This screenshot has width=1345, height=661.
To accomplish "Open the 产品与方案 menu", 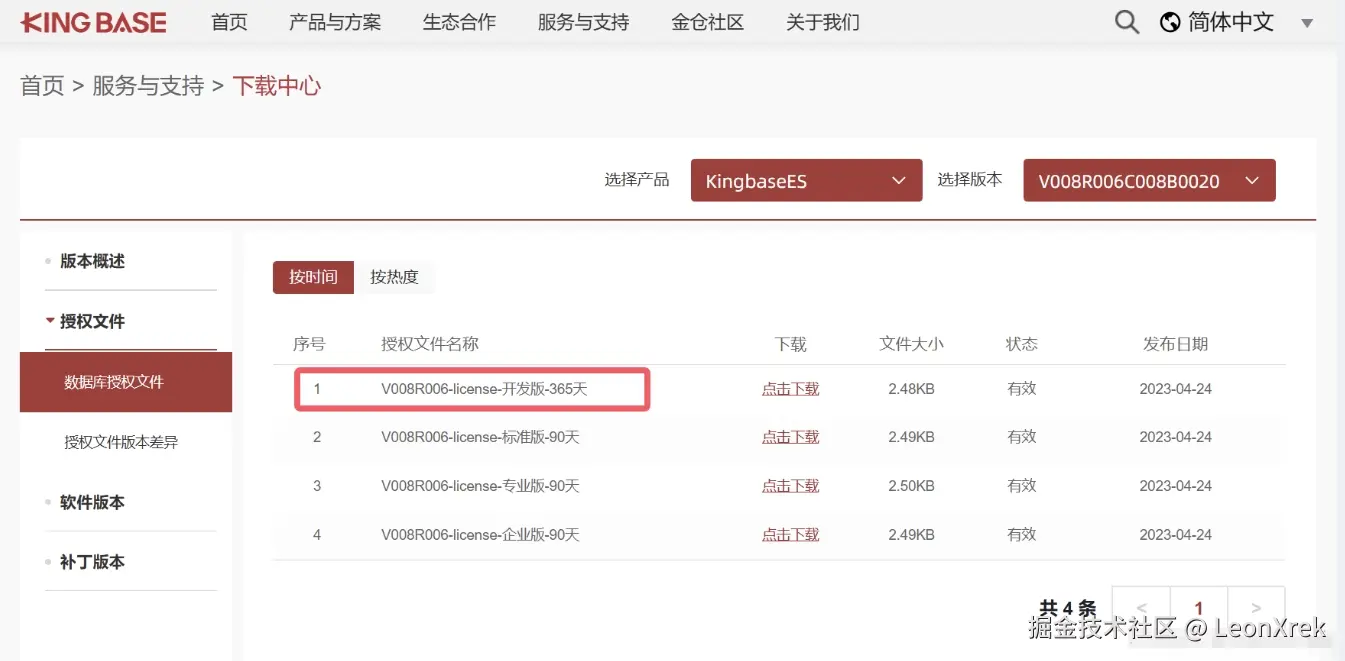I will tap(335, 21).
